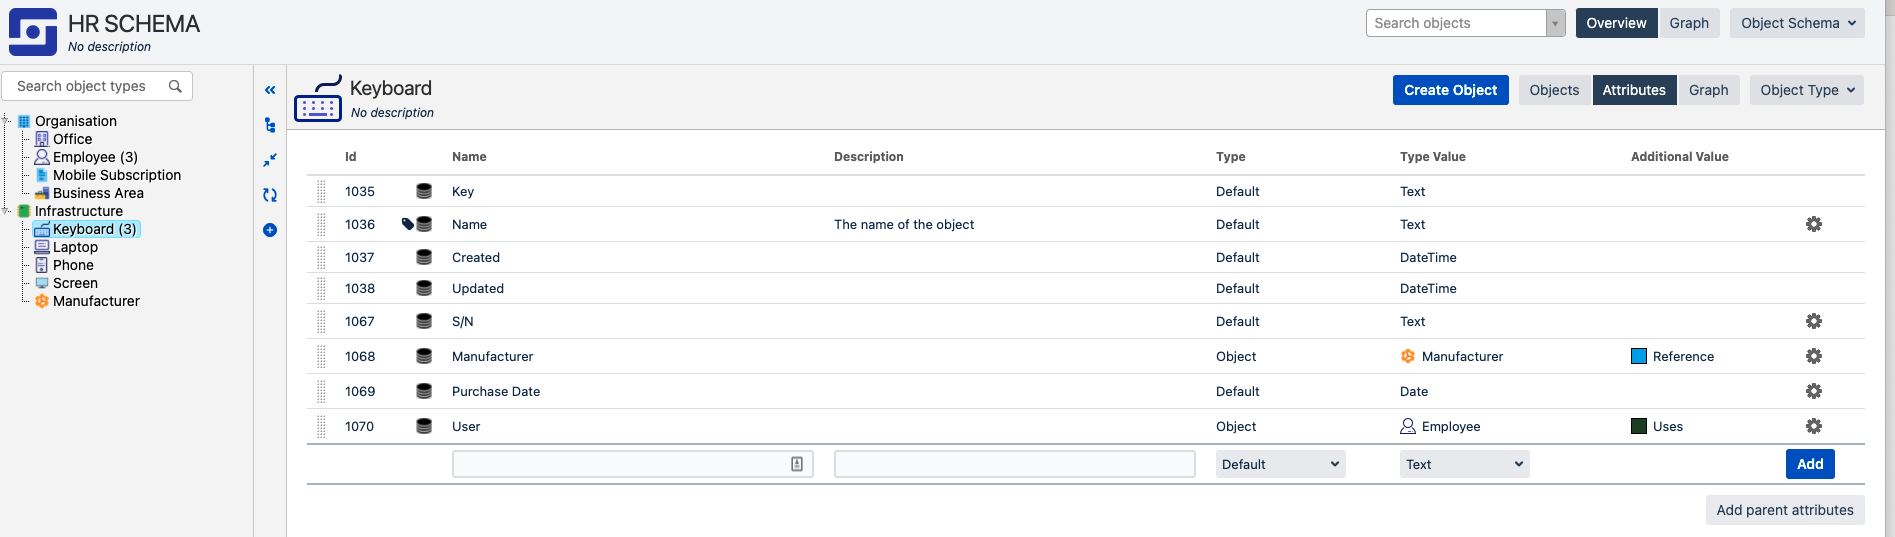The image size is (1895, 537).
Task: Click the magnifier in Search object types
Action: 175,86
